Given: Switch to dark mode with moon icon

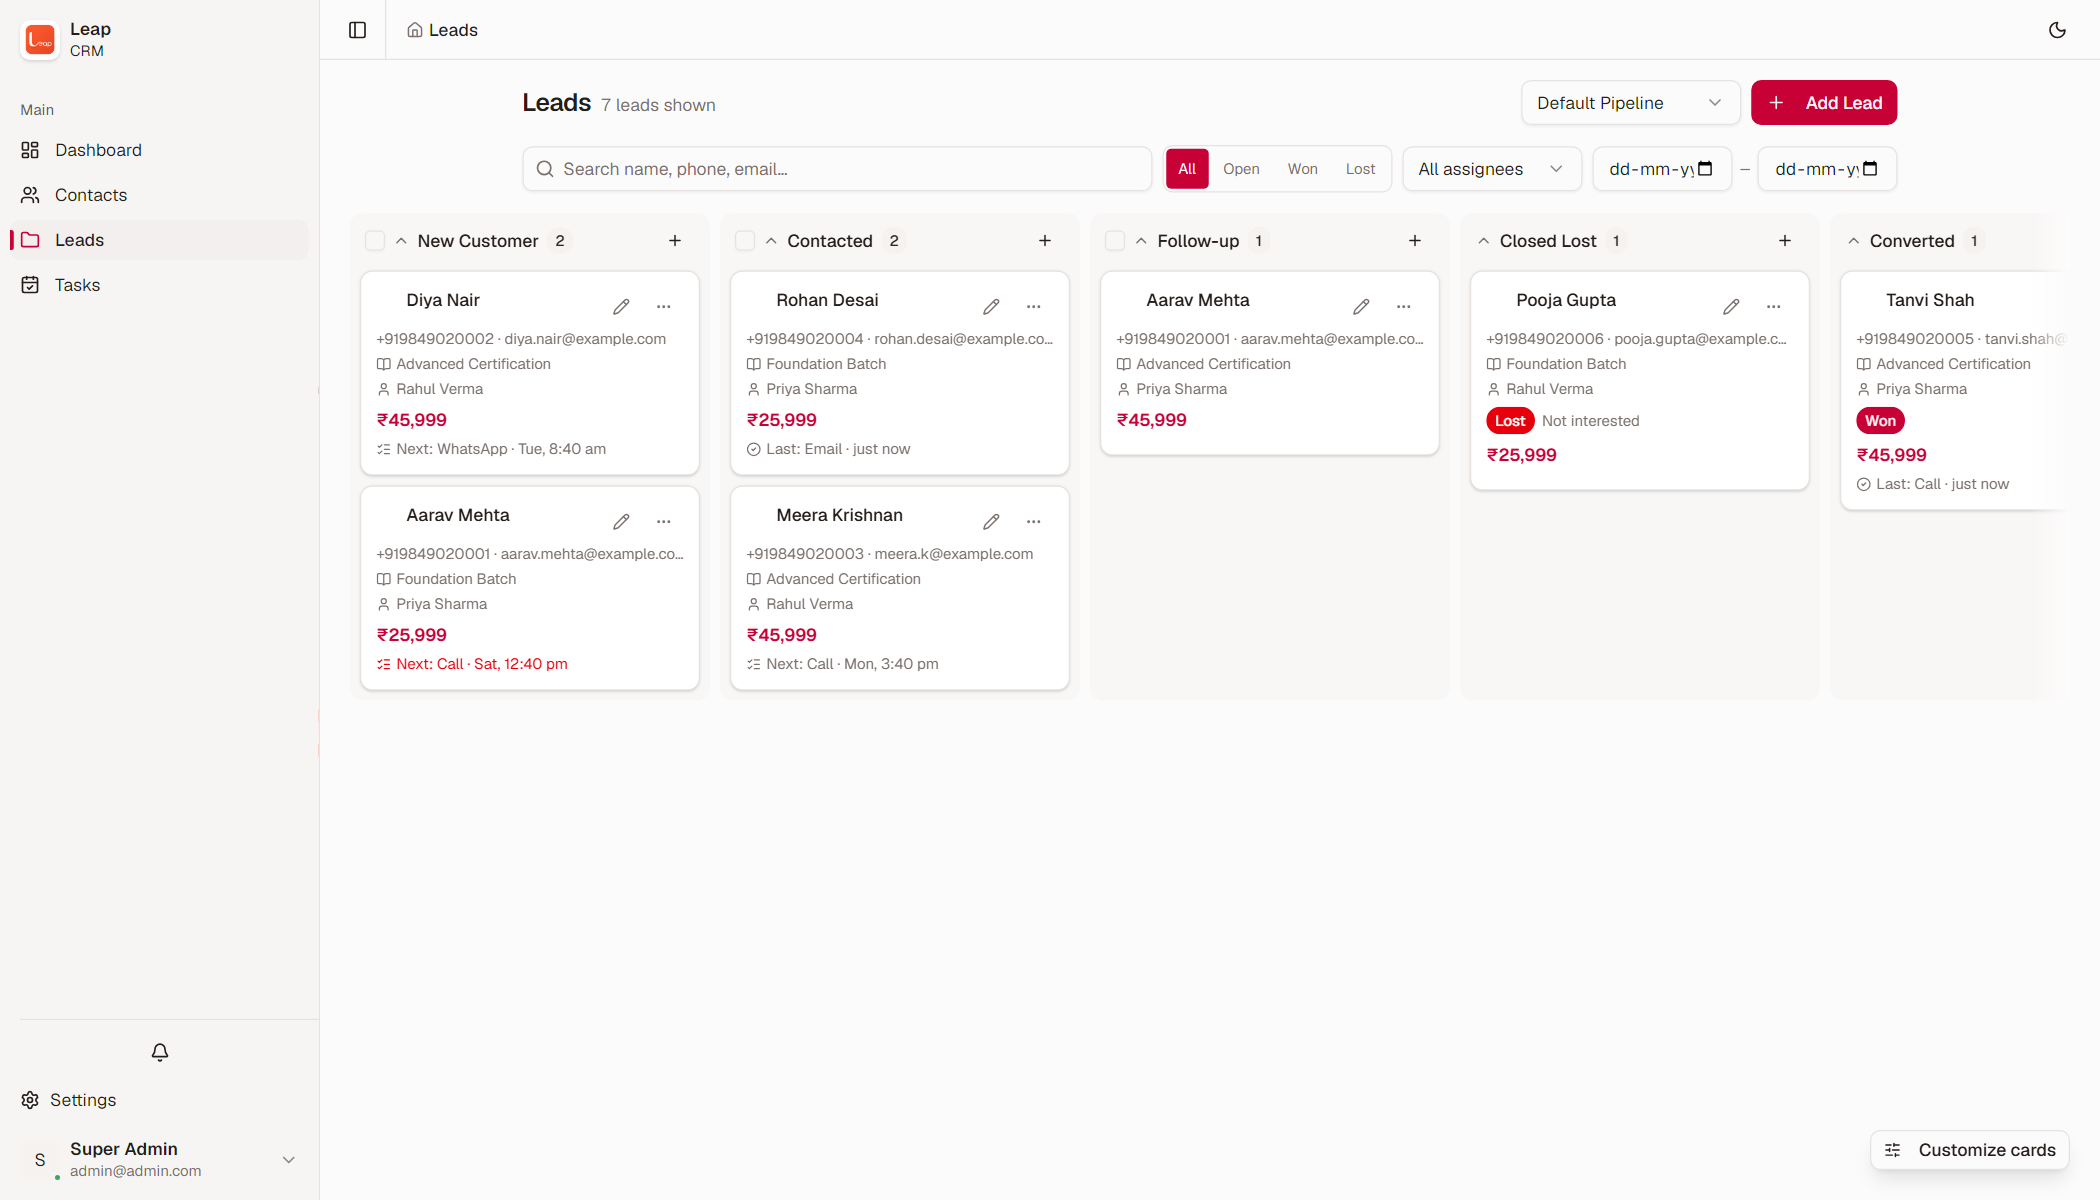Looking at the screenshot, I should (x=2057, y=30).
